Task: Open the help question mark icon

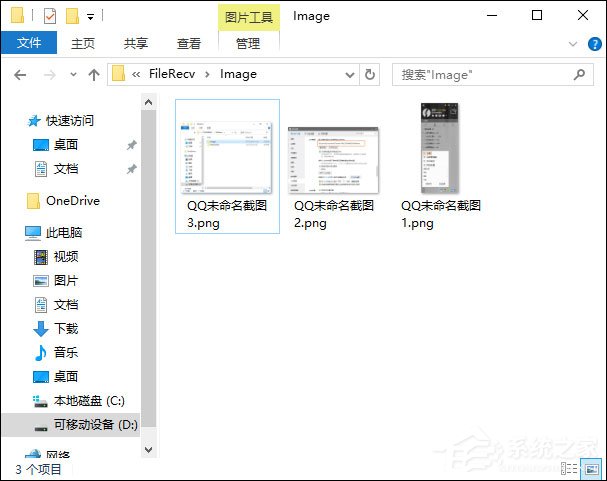Action: [592, 44]
